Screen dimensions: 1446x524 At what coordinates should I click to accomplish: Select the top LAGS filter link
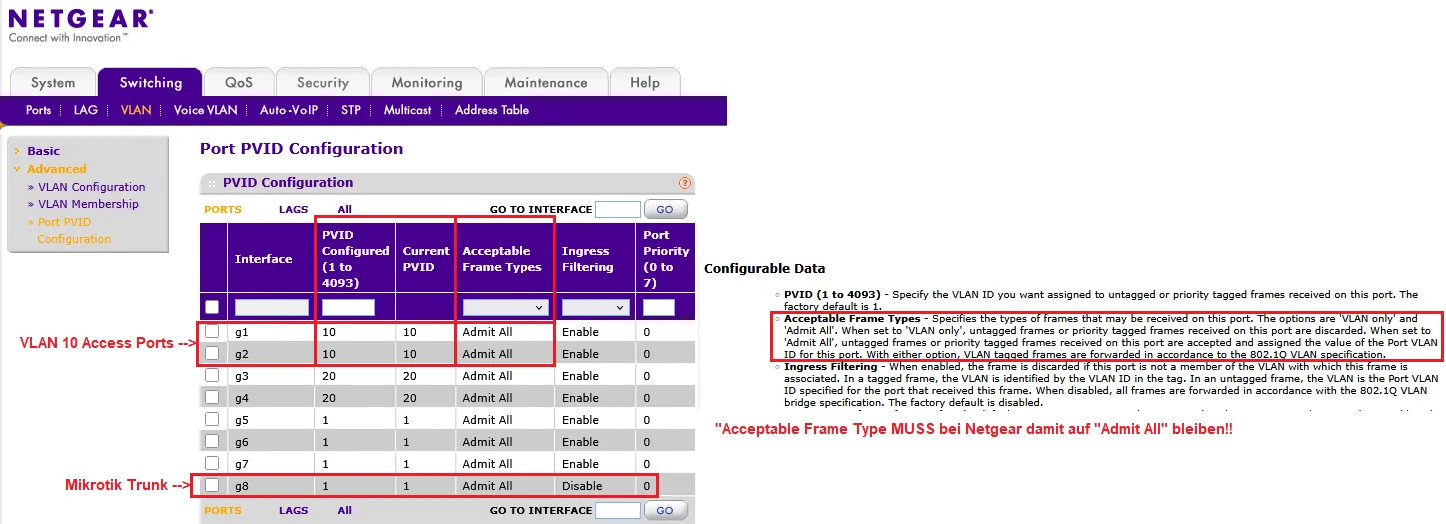click(x=294, y=210)
